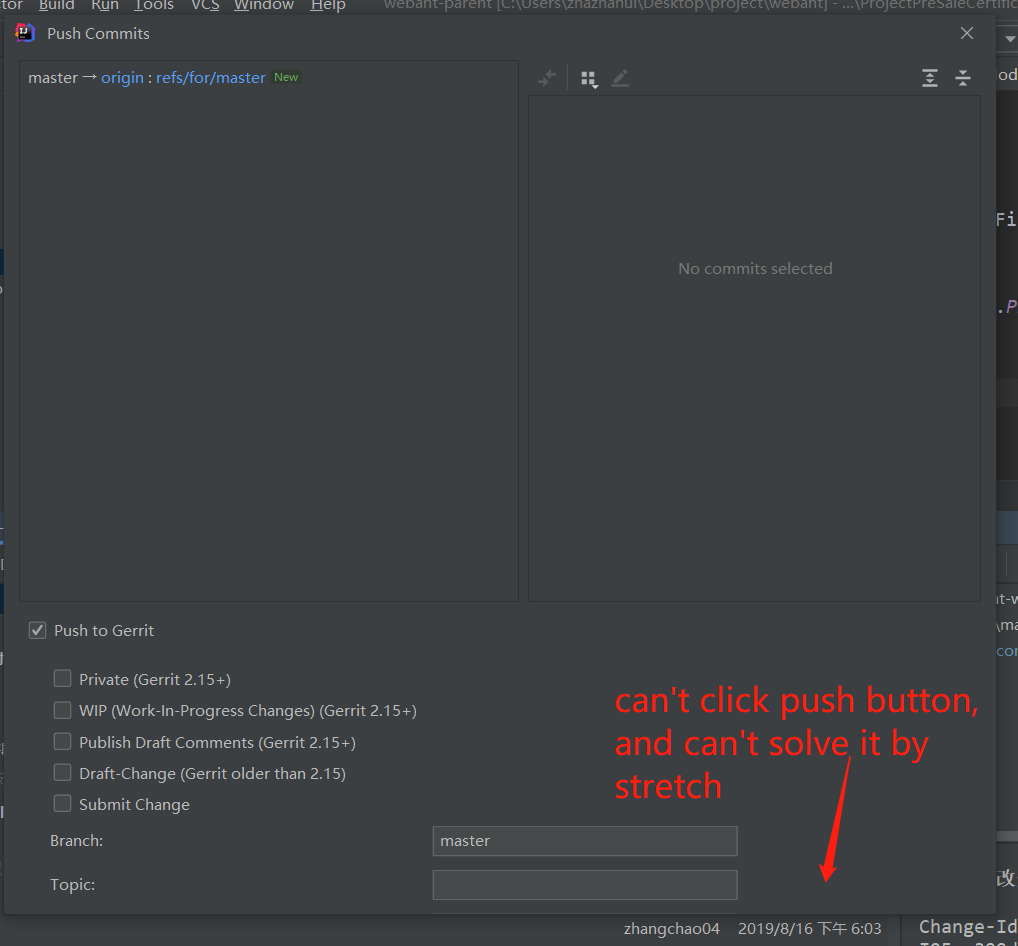The image size is (1018, 946).
Task: Click the Branch field containing master
Action: click(585, 841)
